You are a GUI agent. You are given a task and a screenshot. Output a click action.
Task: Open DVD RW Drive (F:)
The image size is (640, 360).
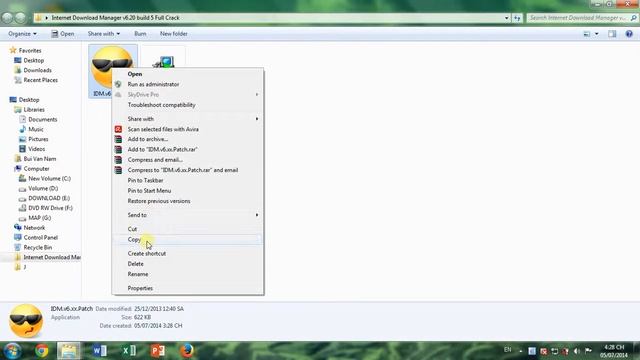[50, 208]
